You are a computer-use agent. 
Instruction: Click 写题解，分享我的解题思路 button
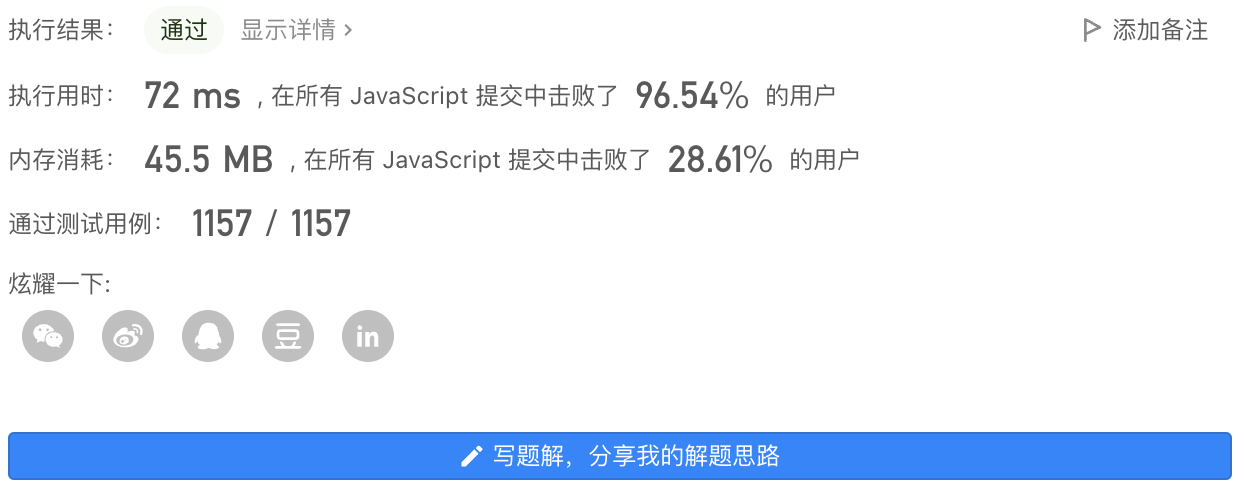(x=620, y=457)
